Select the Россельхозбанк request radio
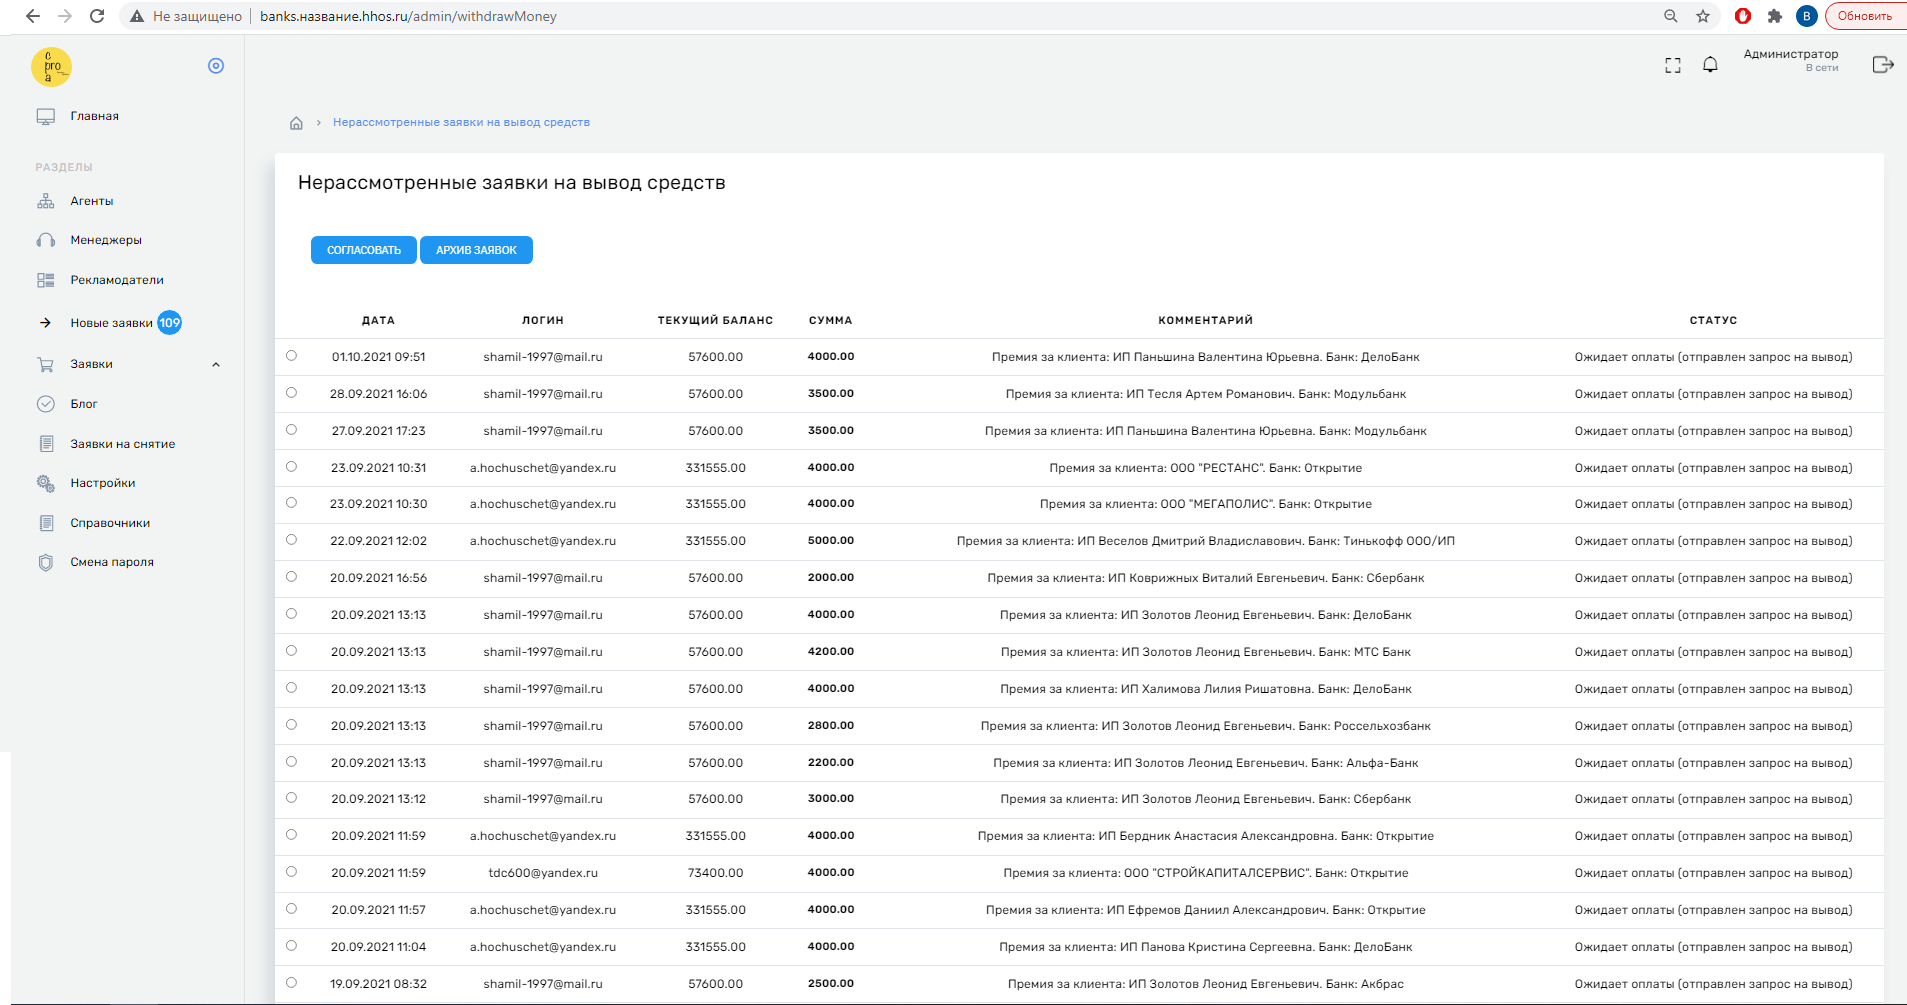 click(x=291, y=725)
